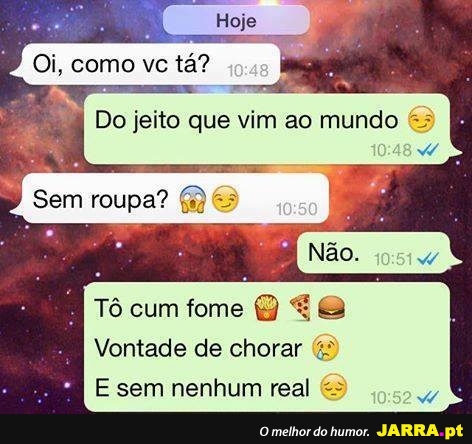Click the read checkmarks on 'Do jeito' message

tap(428, 150)
